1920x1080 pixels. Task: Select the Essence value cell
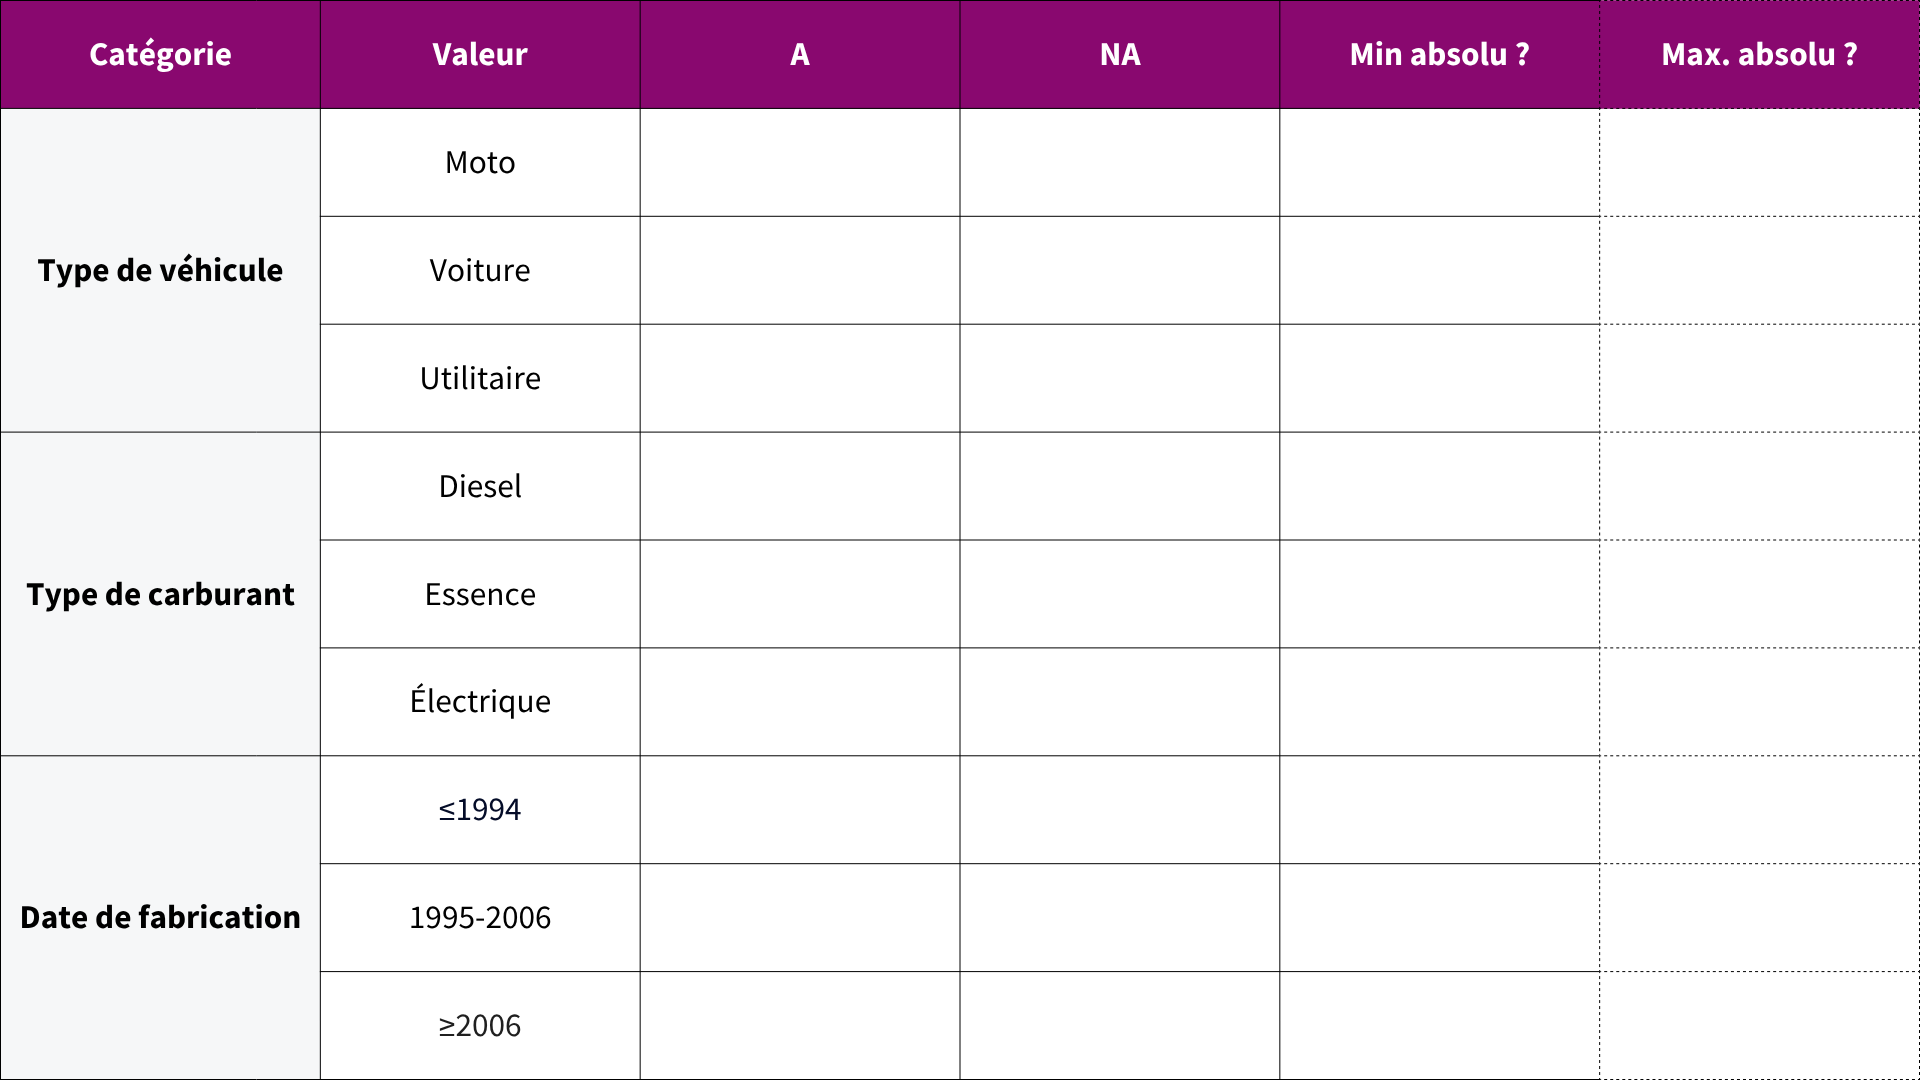point(480,594)
